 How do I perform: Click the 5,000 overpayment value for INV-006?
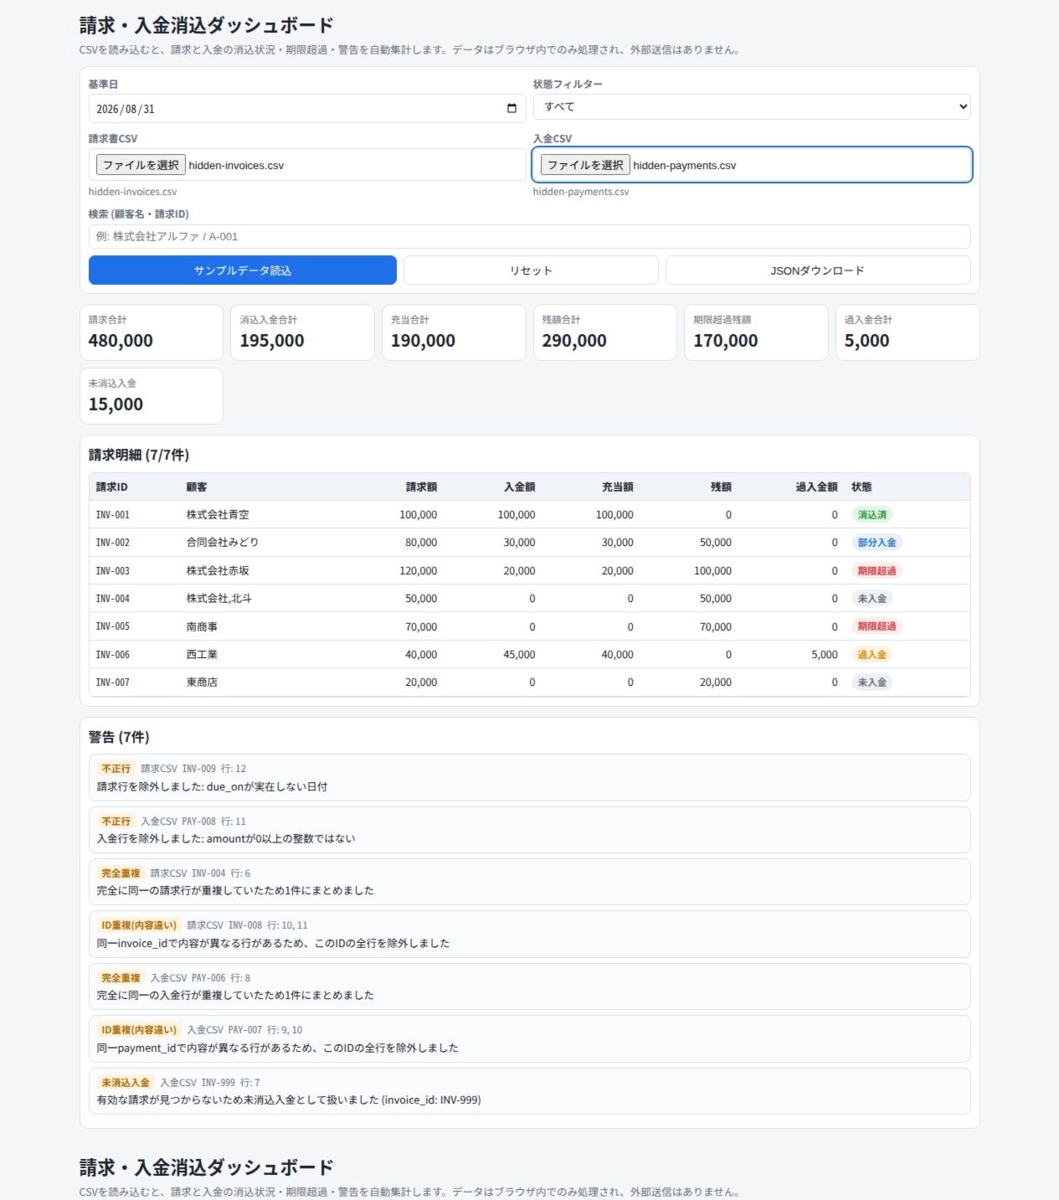pos(825,655)
